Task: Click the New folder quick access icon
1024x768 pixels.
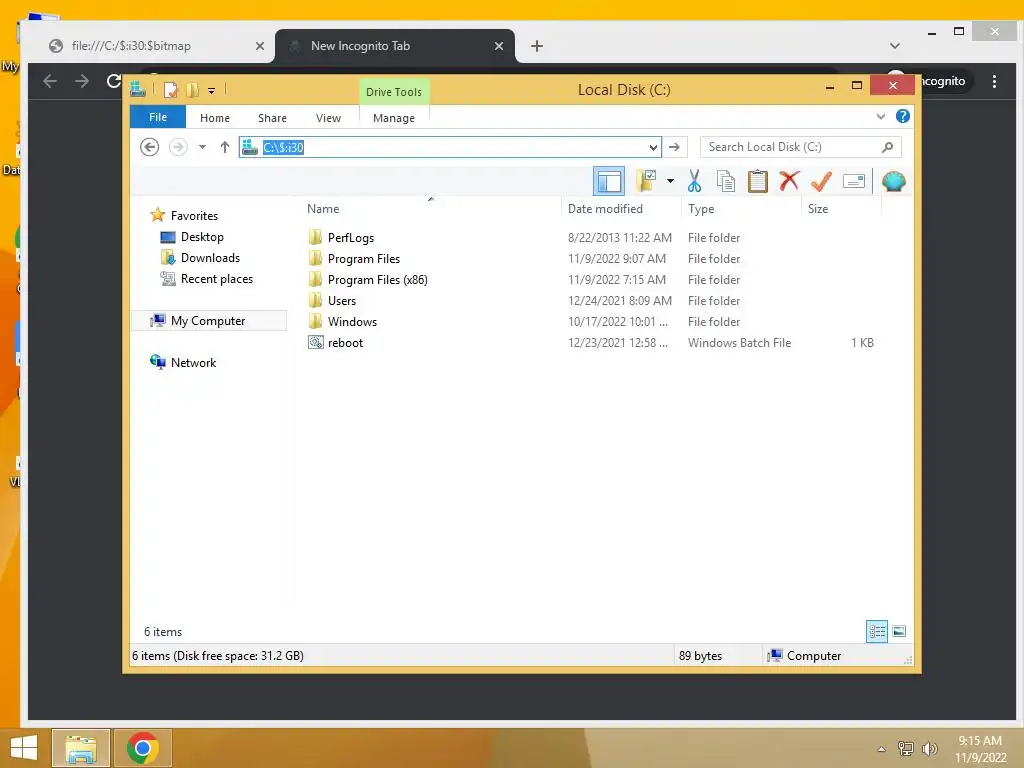Action: coord(193,89)
